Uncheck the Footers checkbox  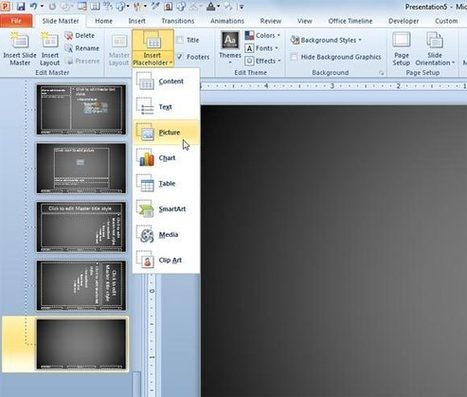click(180, 57)
